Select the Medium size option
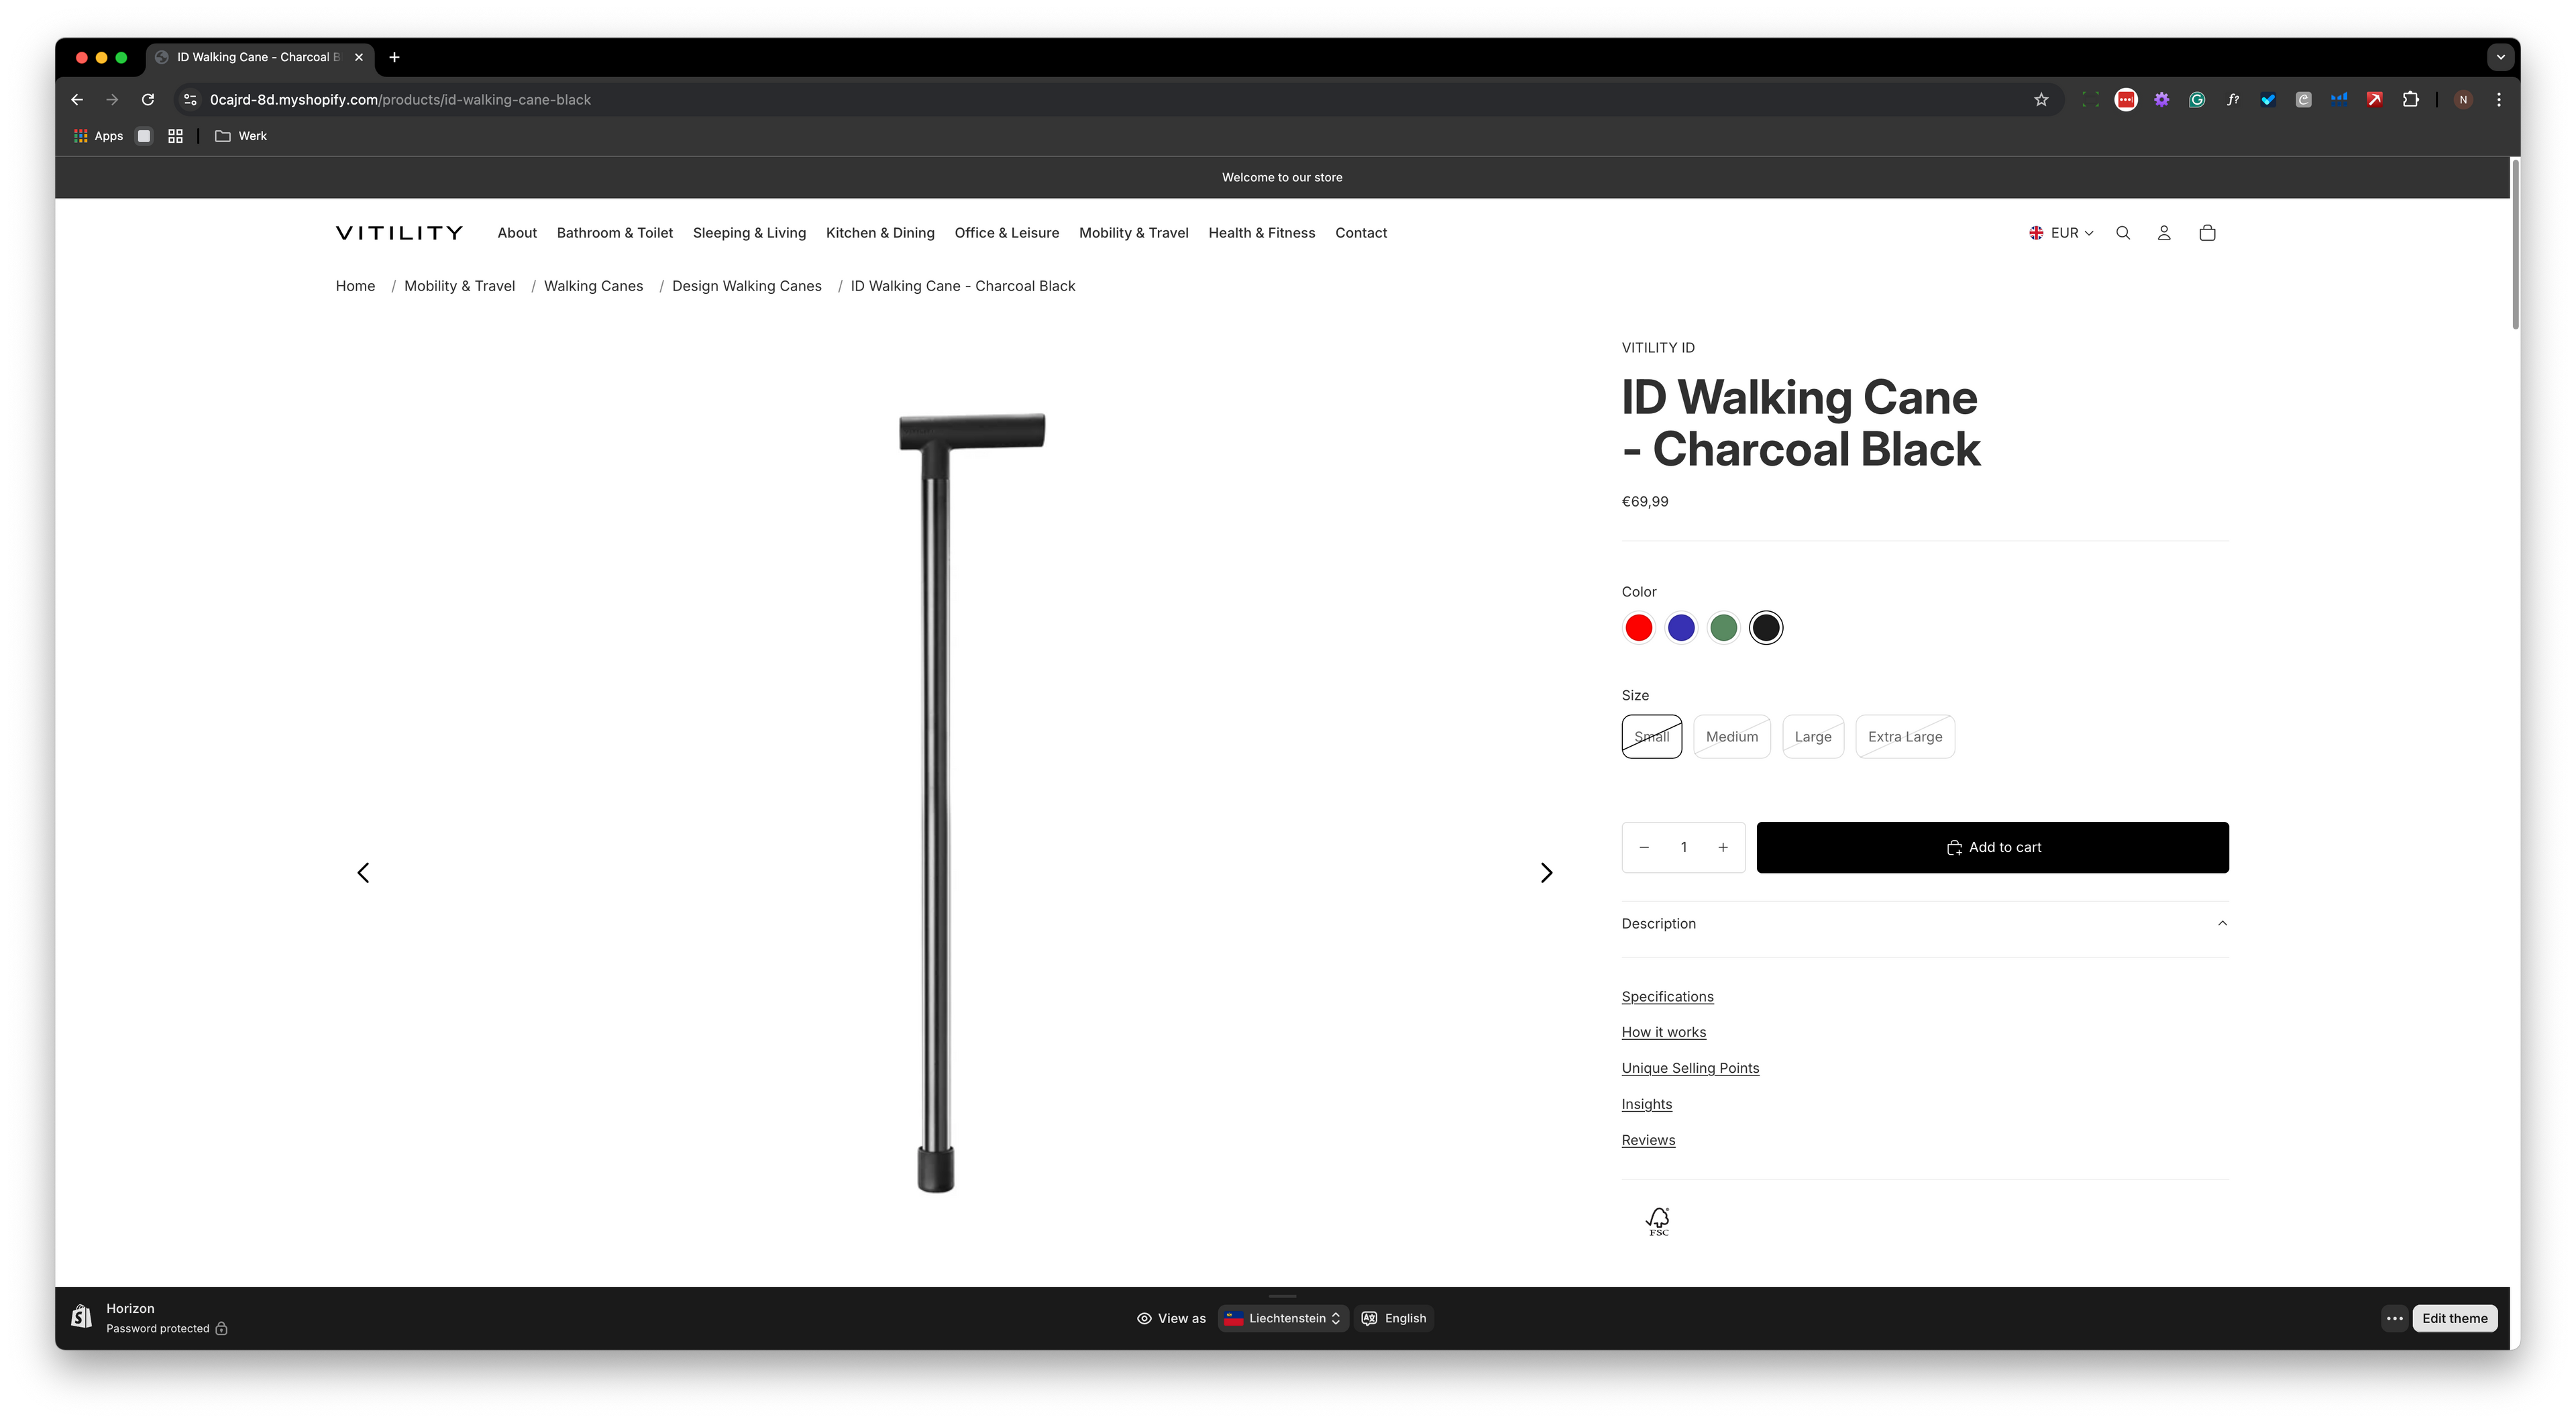 point(1731,737)
